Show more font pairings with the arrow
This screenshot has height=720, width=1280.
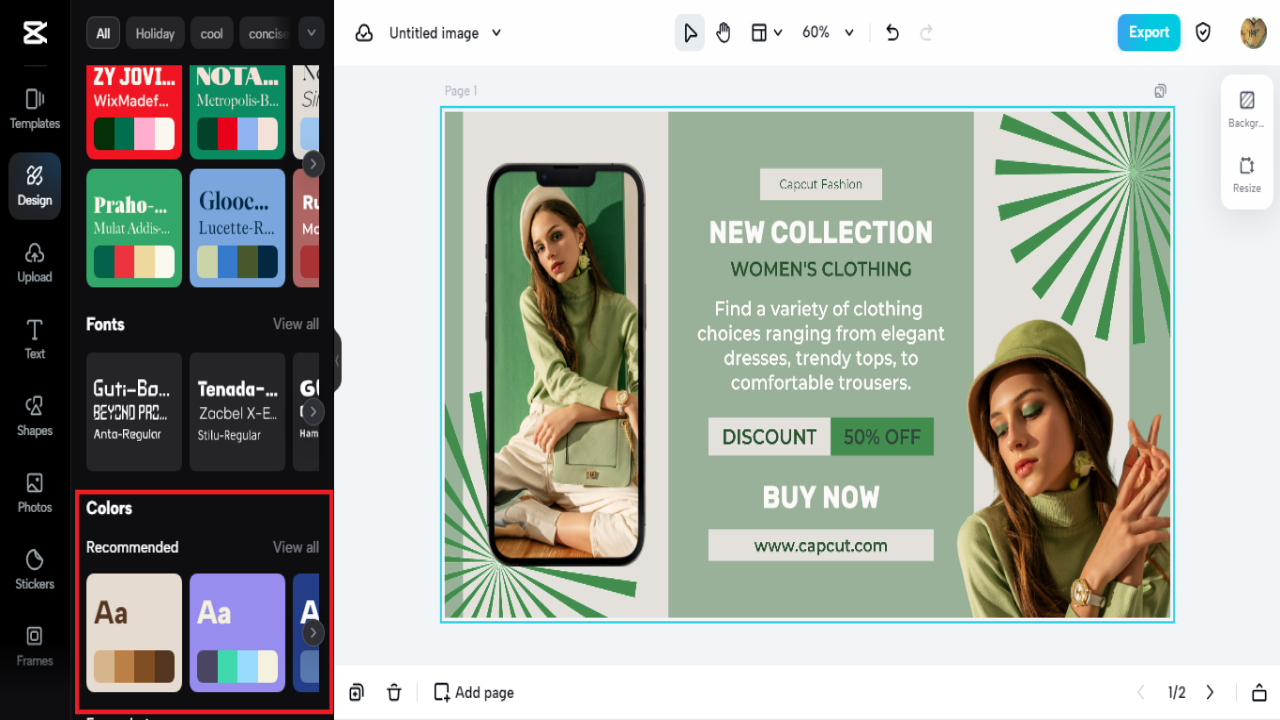313,411
